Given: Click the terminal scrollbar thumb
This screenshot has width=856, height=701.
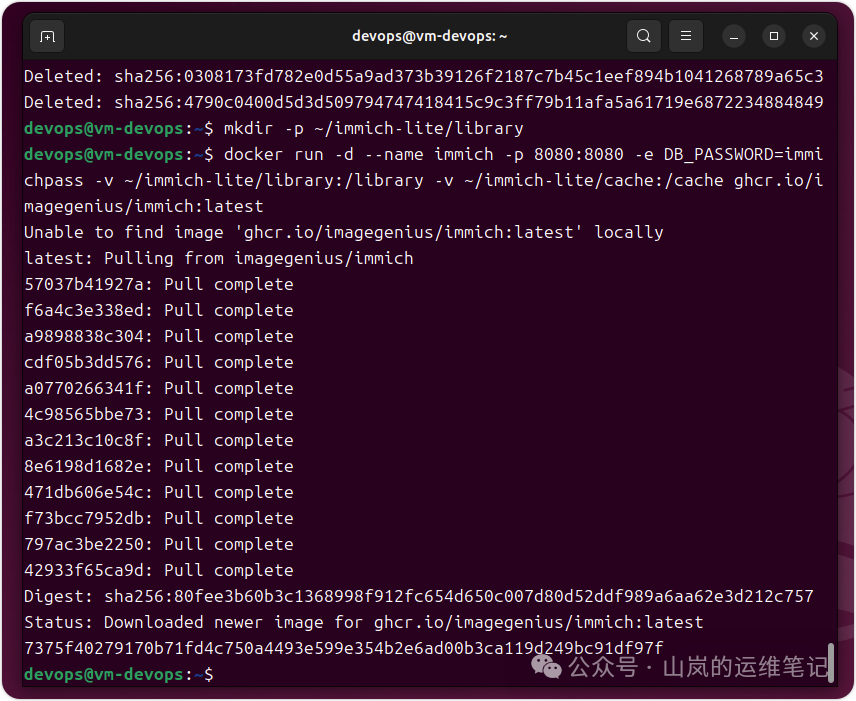Looking at the screenshot, I should click(830, 663).
